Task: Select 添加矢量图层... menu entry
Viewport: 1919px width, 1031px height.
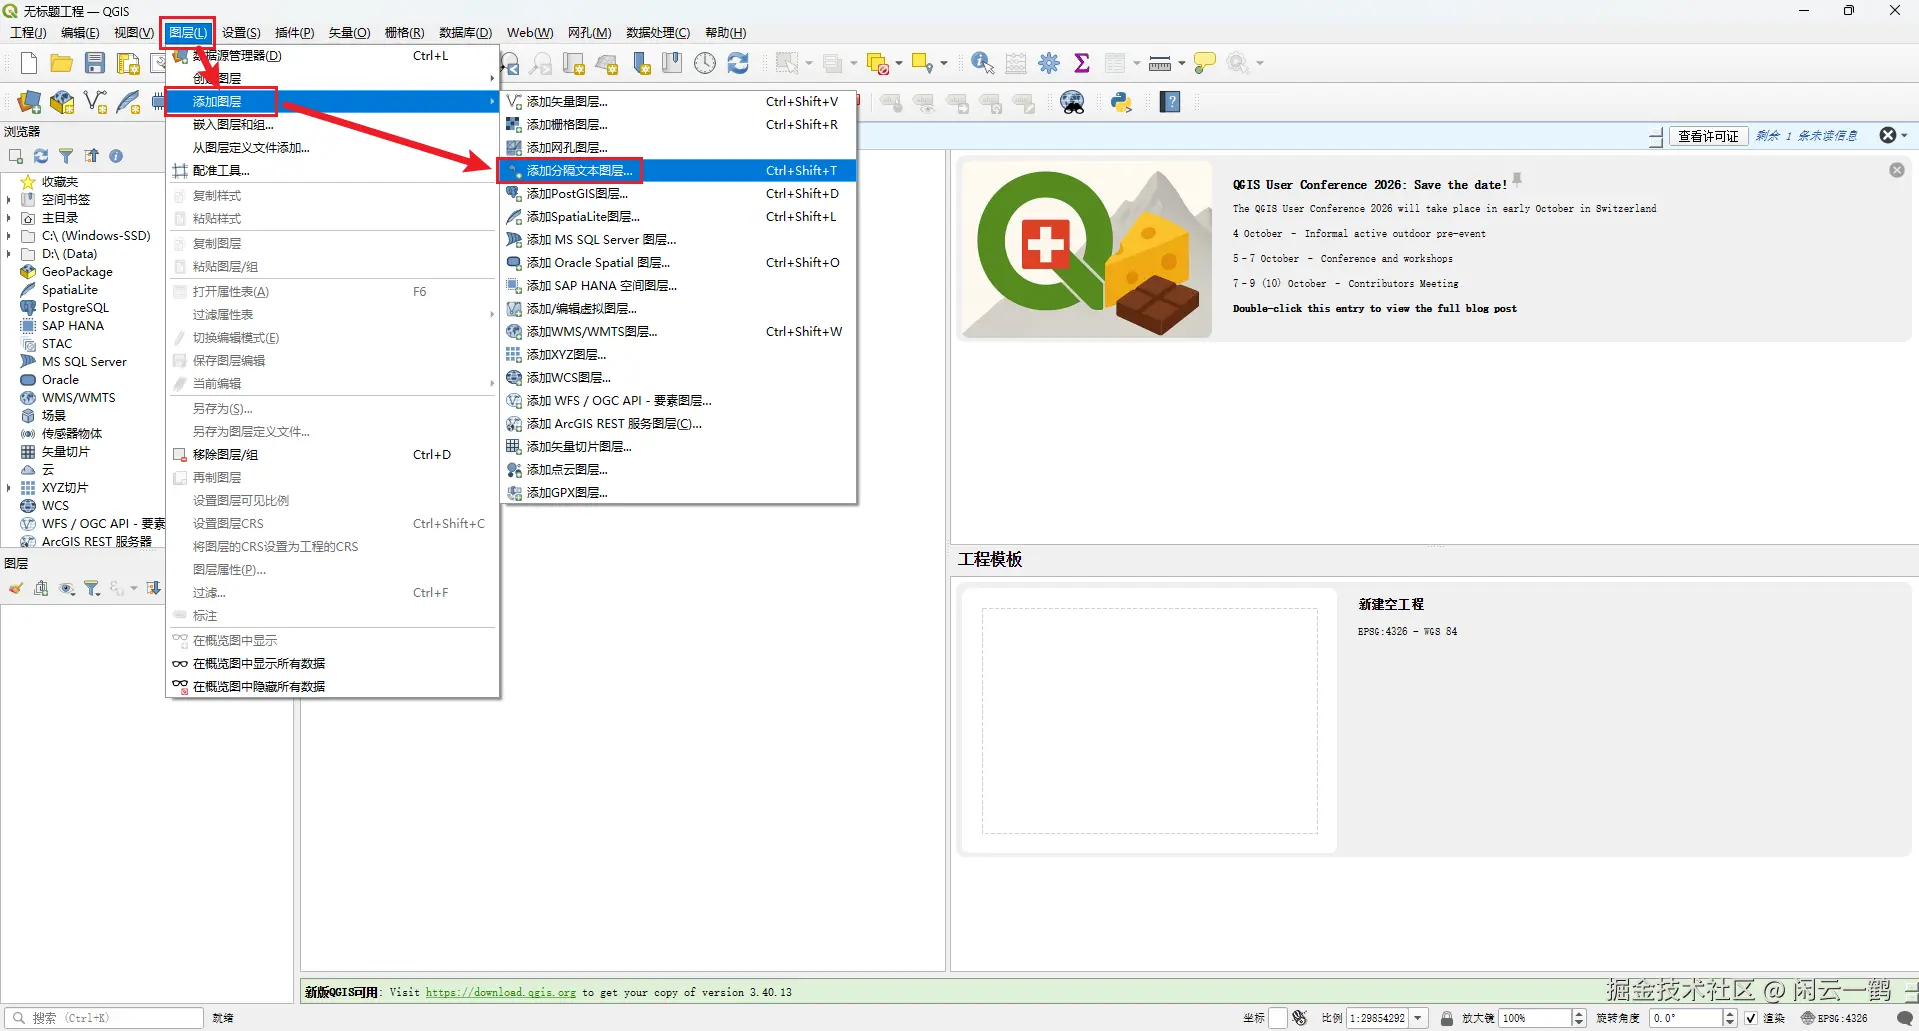Action: pos(678,102)
